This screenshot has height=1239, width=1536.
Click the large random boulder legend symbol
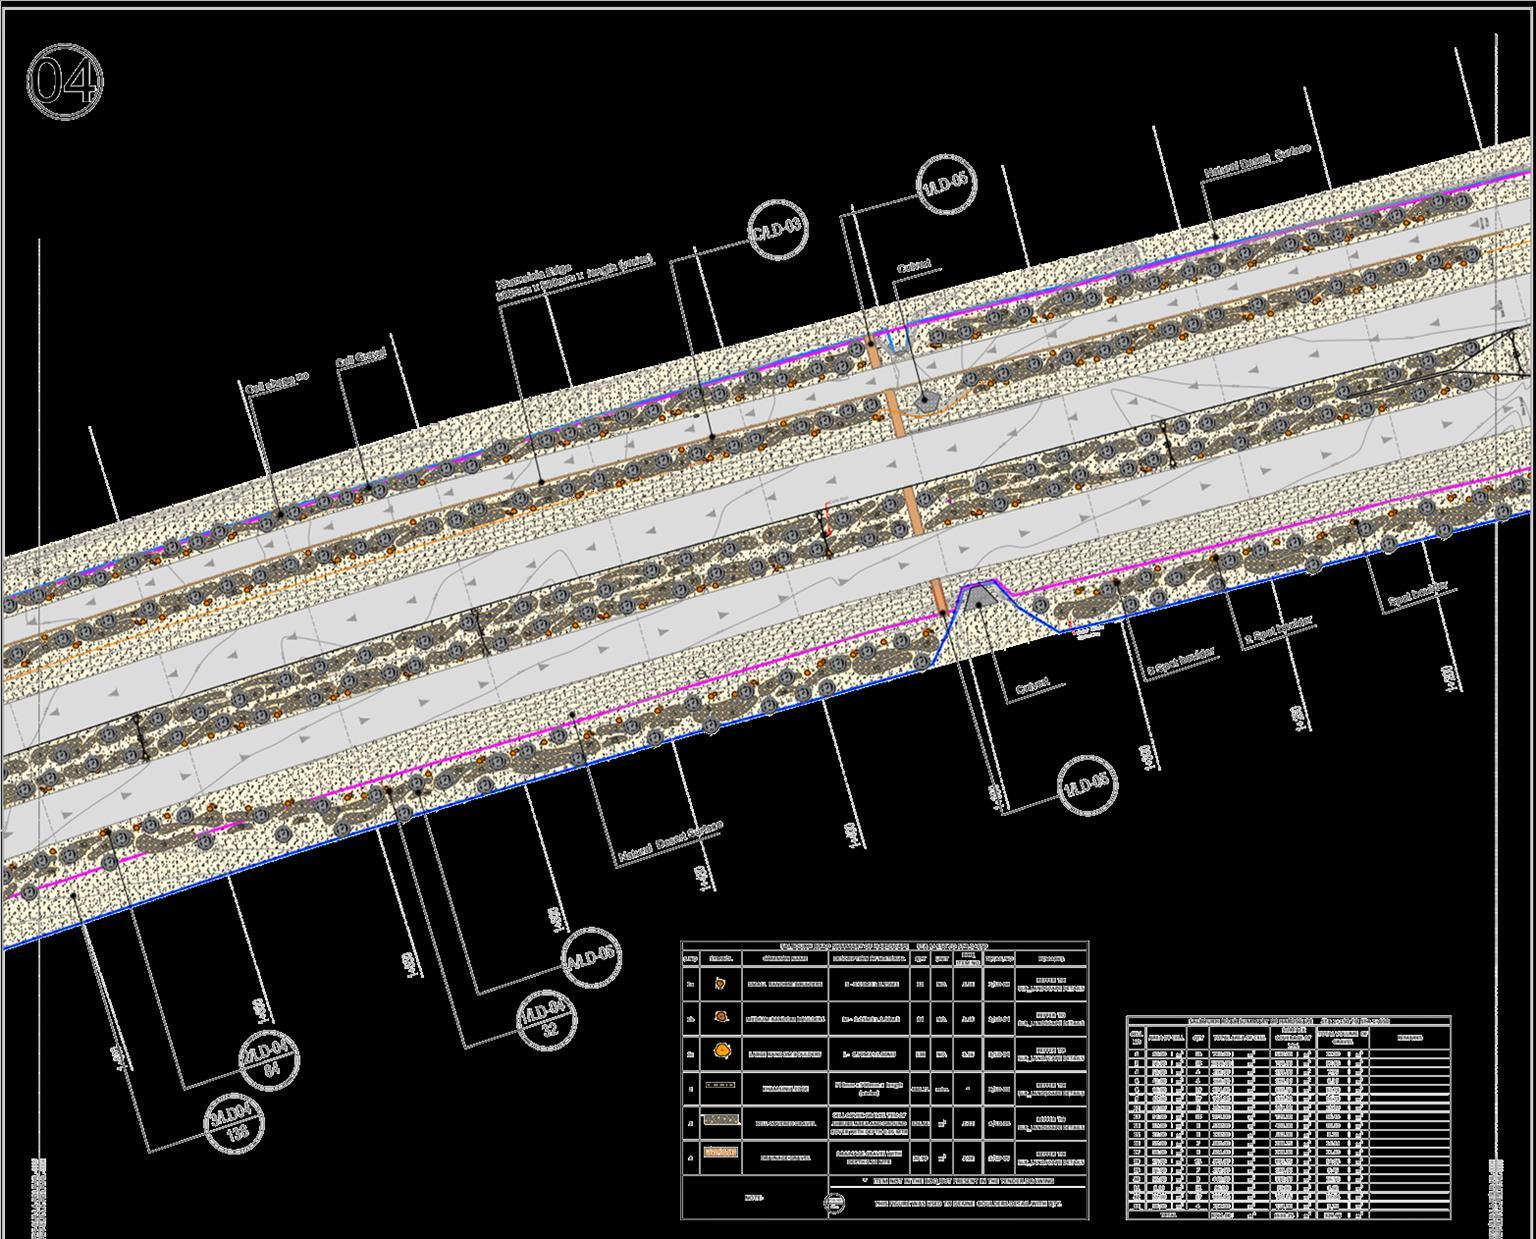click(x=721, y=1052)
